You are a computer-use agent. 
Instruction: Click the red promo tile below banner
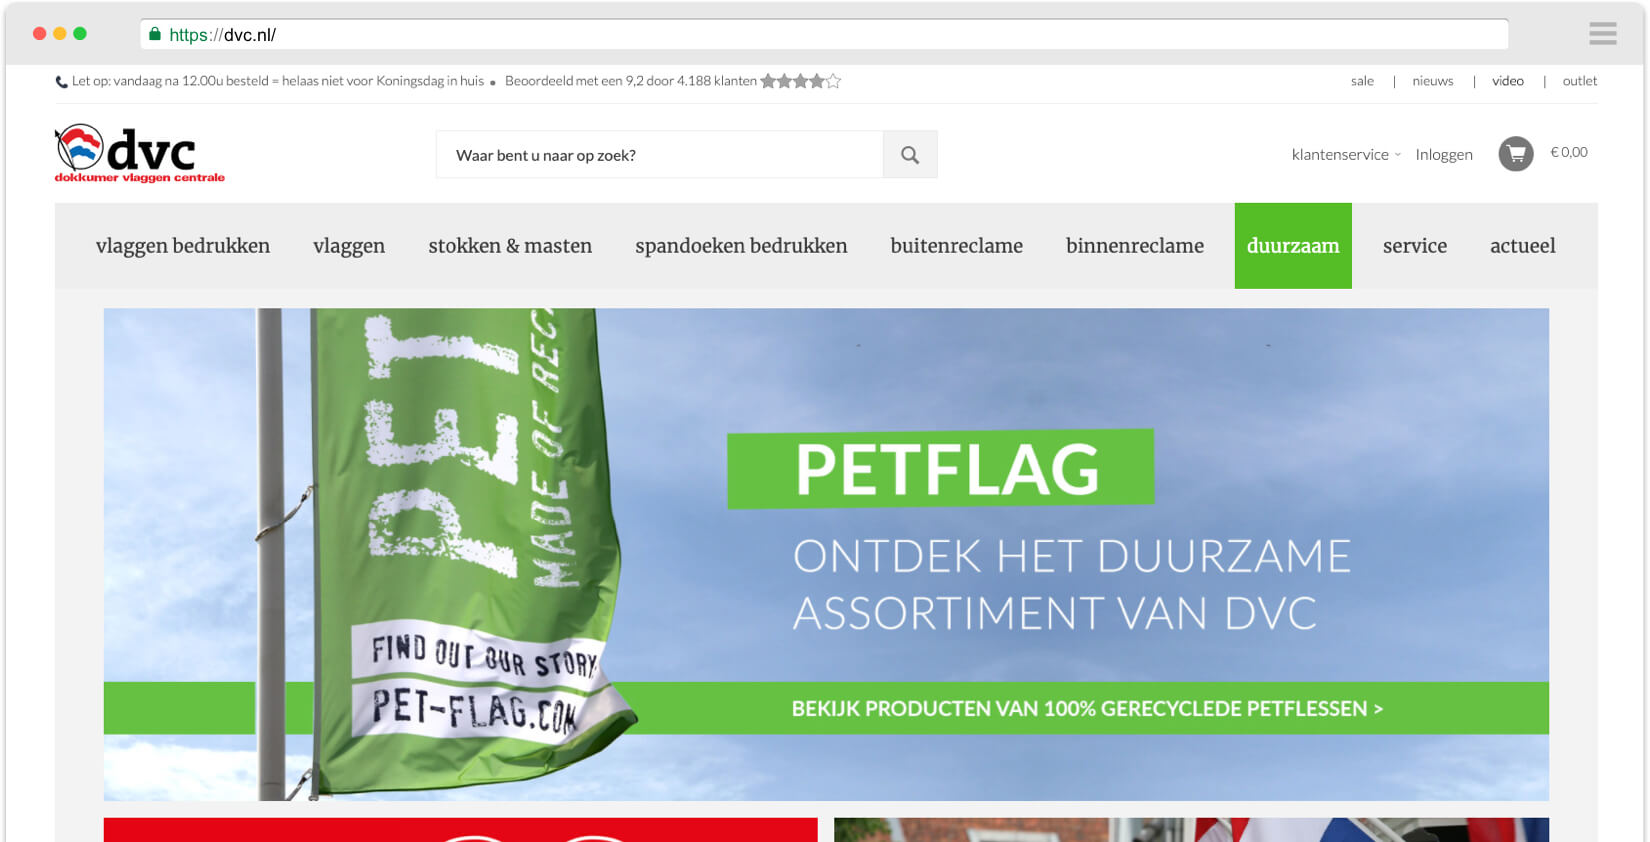(461, 830)
